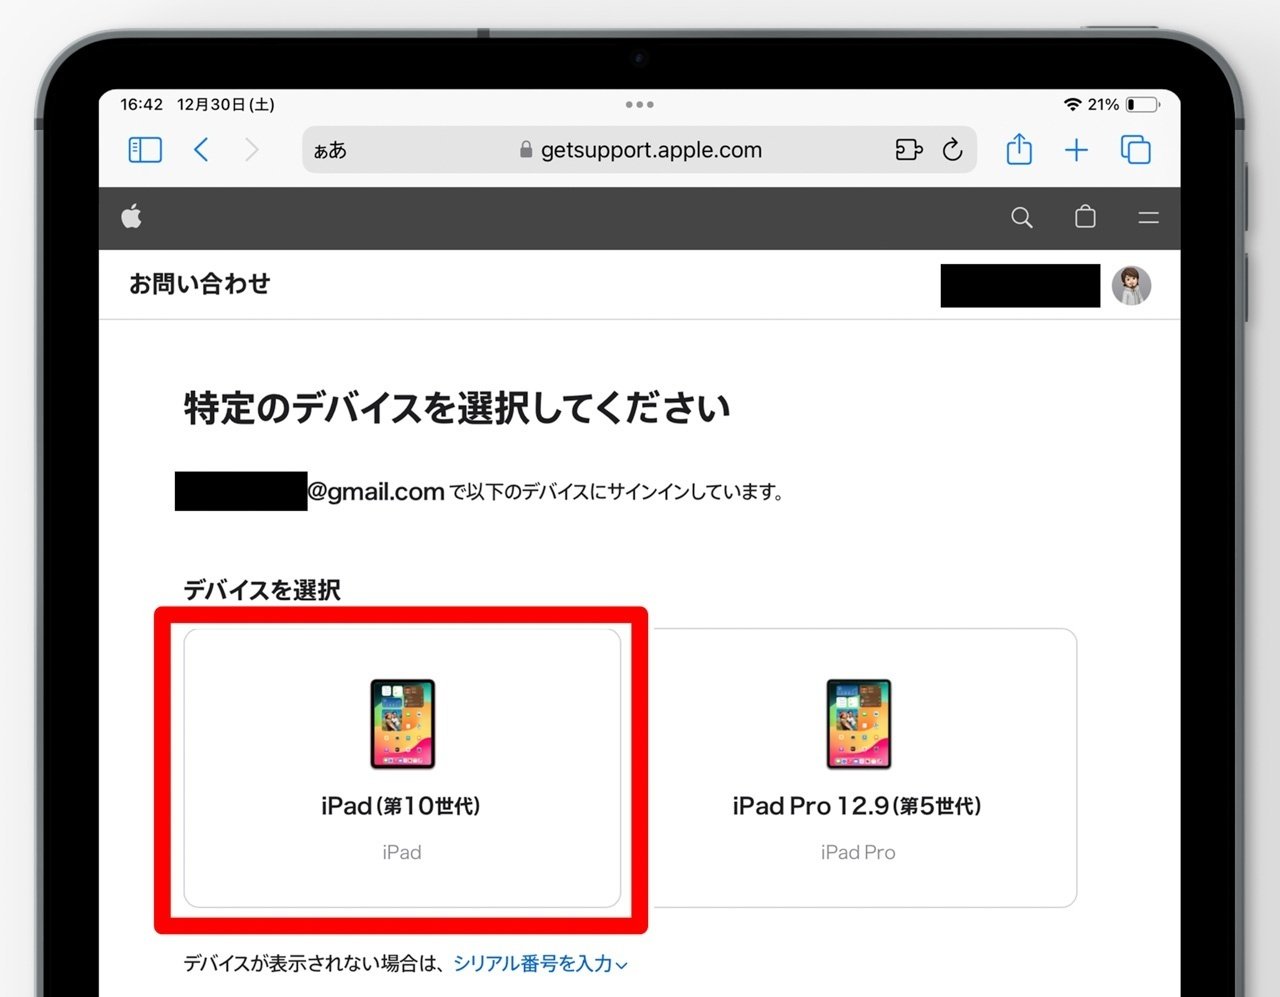Open page settings via the ぁあ control
The width and height of the screenshot is (1280, 997).
click(x=330, y=150)
